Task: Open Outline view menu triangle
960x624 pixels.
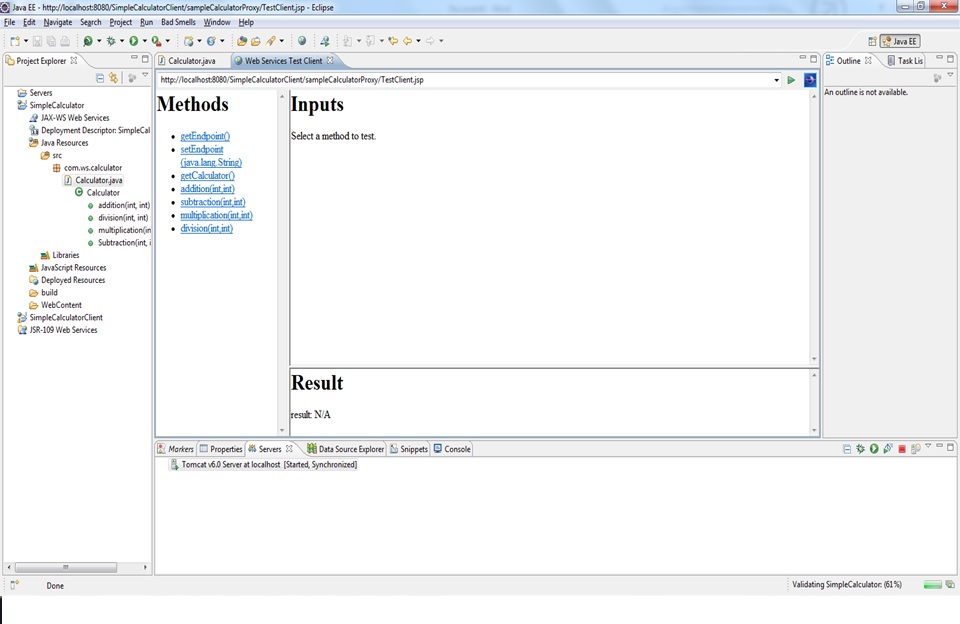Action: point(950,75)
